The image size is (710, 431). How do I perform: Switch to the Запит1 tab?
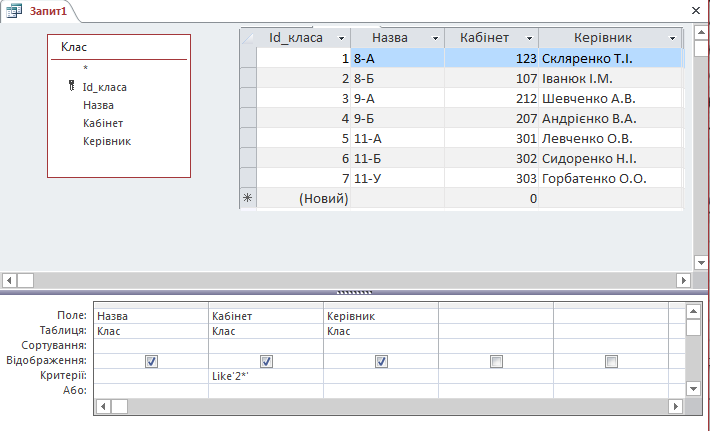coord(48,11)
